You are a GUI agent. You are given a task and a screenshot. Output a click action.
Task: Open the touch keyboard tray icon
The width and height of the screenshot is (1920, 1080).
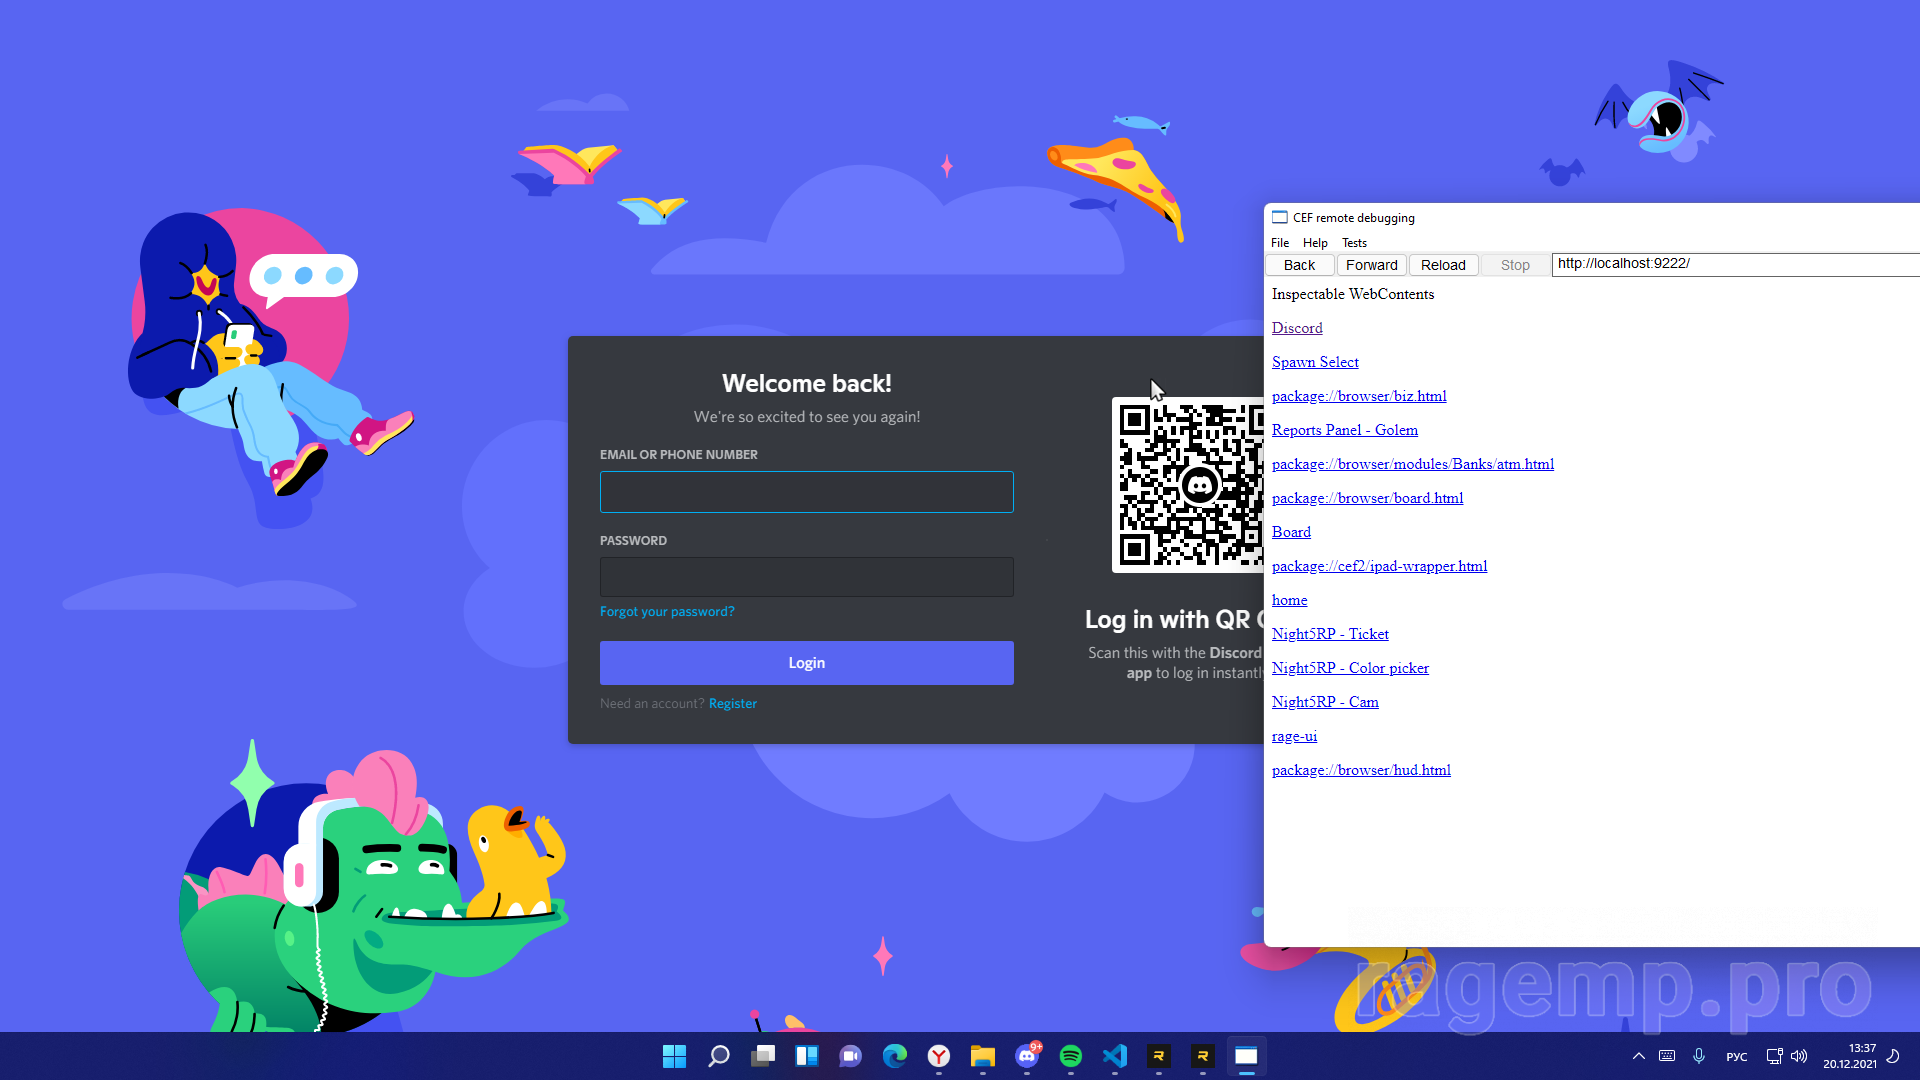pos(1667,1056)
